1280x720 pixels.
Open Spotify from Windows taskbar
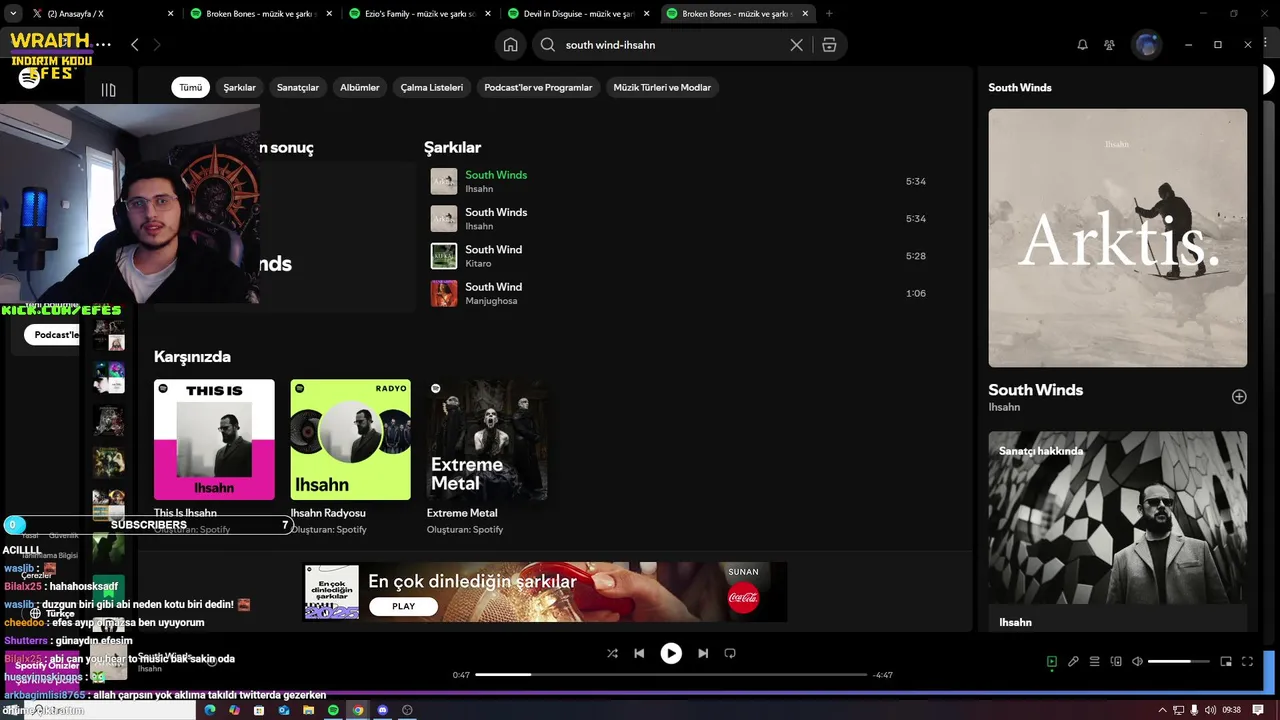point(333,710)
